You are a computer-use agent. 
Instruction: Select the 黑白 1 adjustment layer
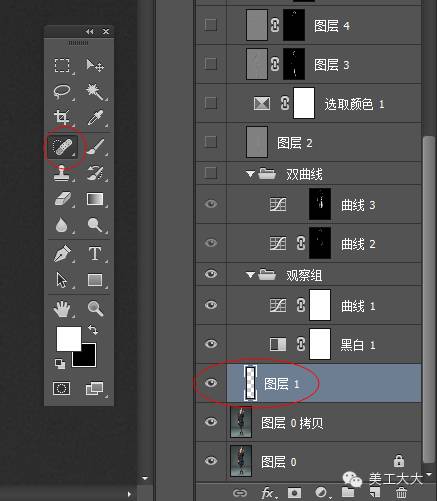click(x=309, y=344)
